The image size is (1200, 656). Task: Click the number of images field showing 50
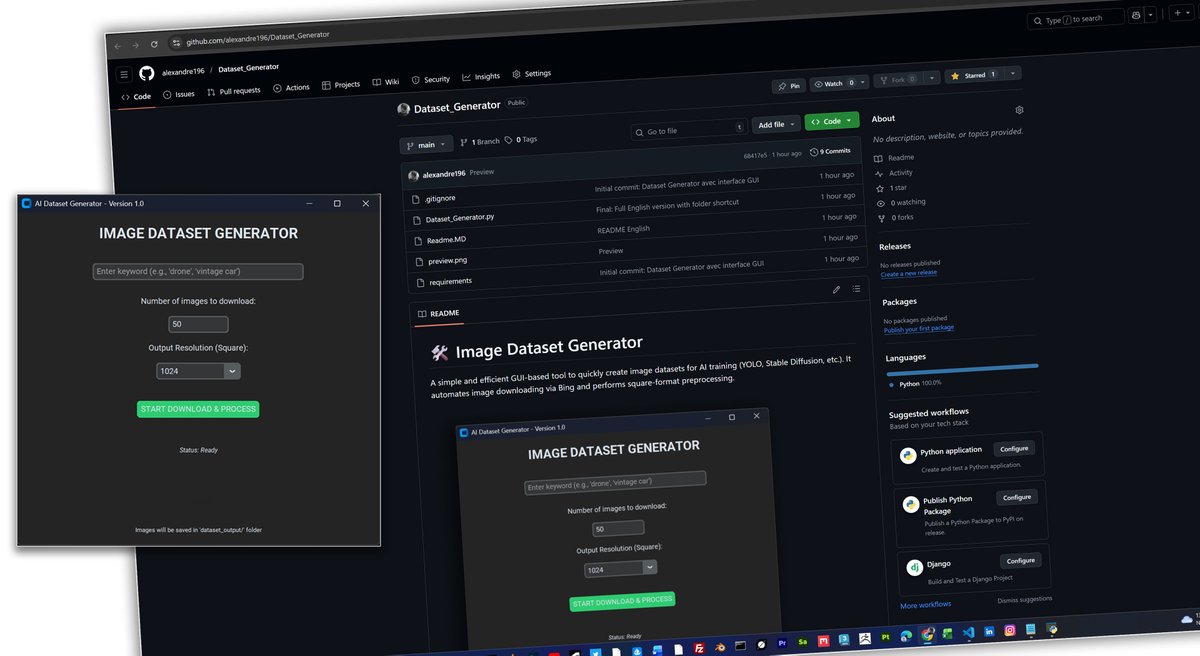click(x=198, y=324)
